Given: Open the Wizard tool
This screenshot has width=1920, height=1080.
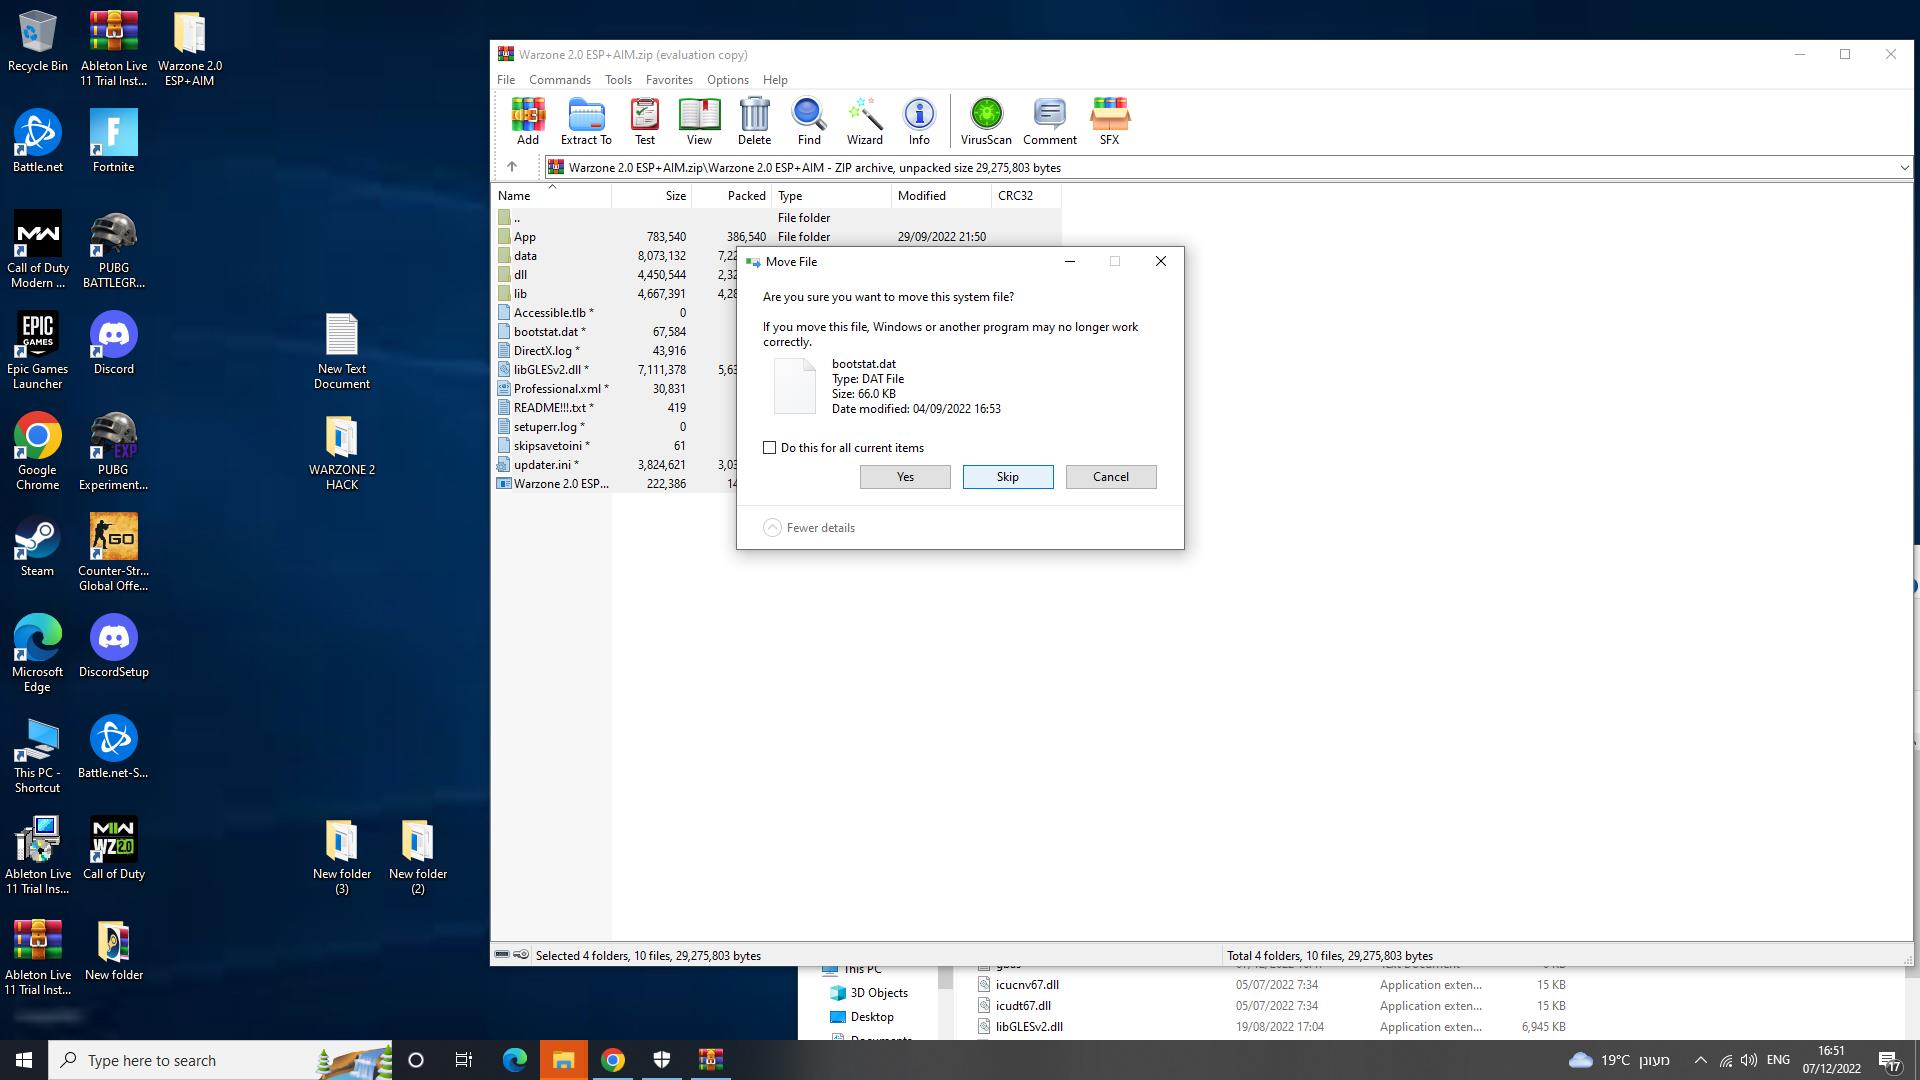Looking at the screenshot, I should tap(864, 121).
